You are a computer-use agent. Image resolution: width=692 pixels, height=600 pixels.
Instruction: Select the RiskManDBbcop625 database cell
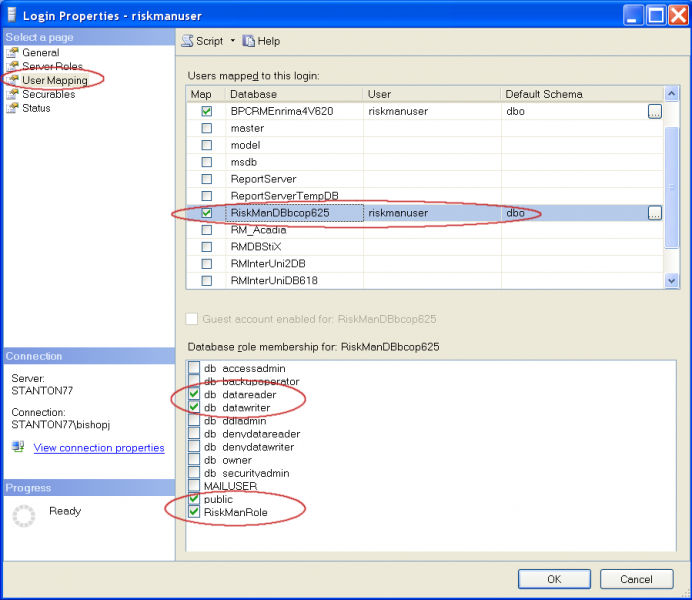coord(294,213)
